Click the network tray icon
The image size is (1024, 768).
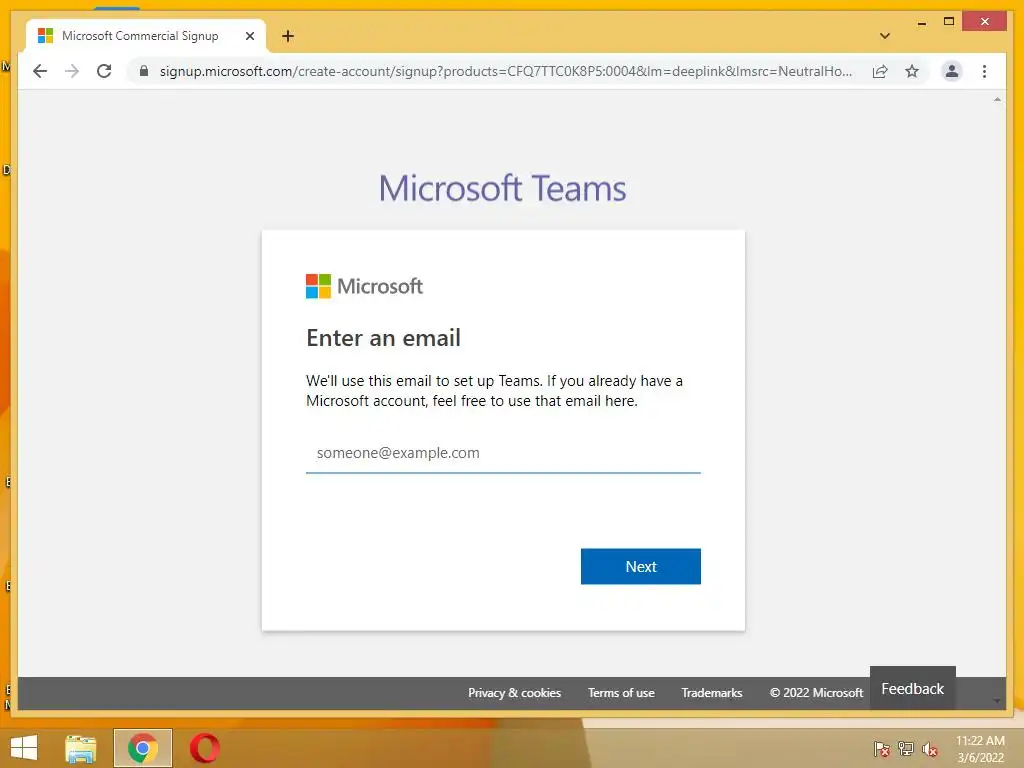[906, 748]
